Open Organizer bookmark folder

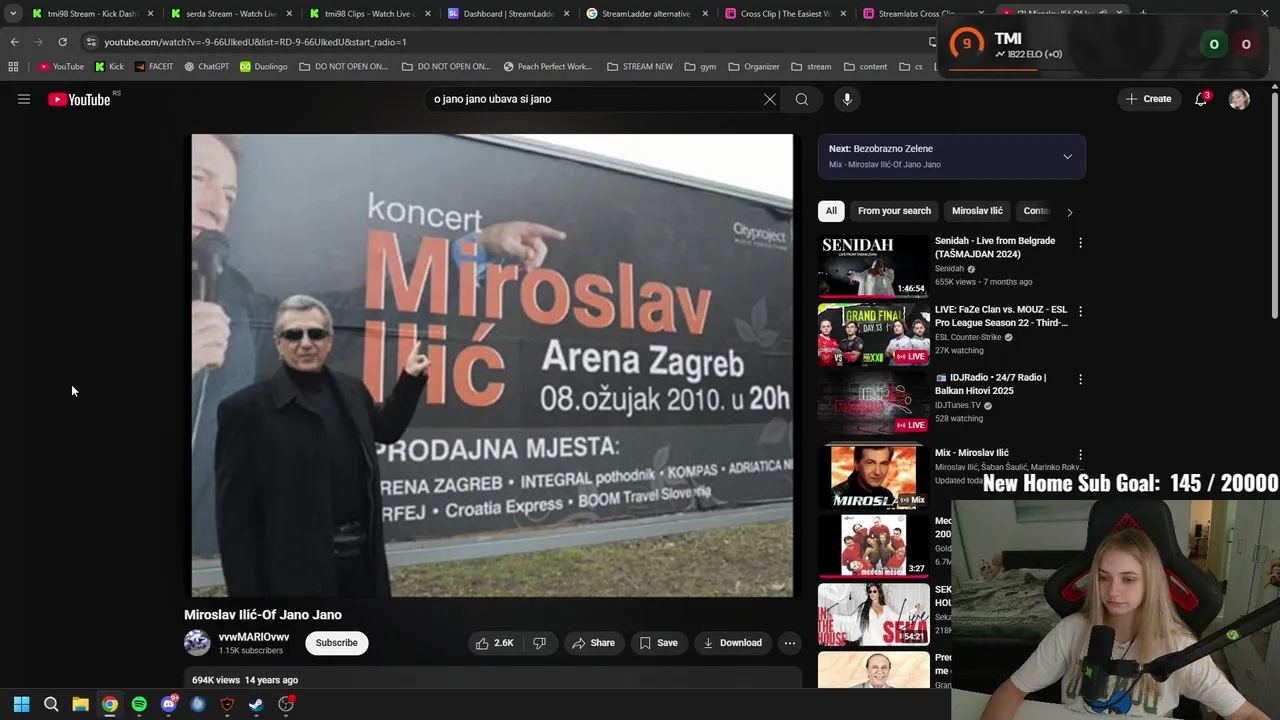(754, 67)
